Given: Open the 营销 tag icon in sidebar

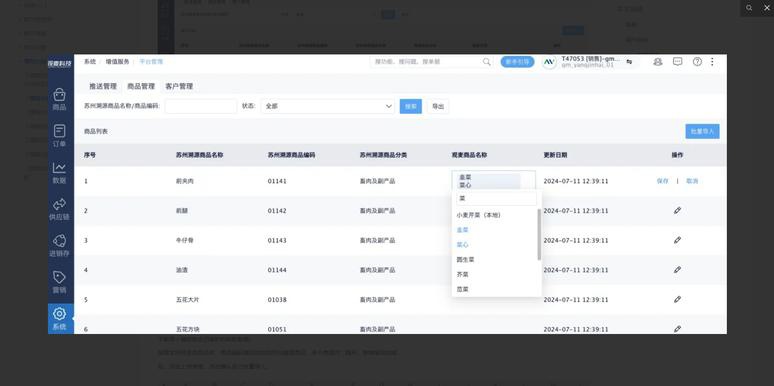Looking at the screenshot, I should (x=59, y=282).
